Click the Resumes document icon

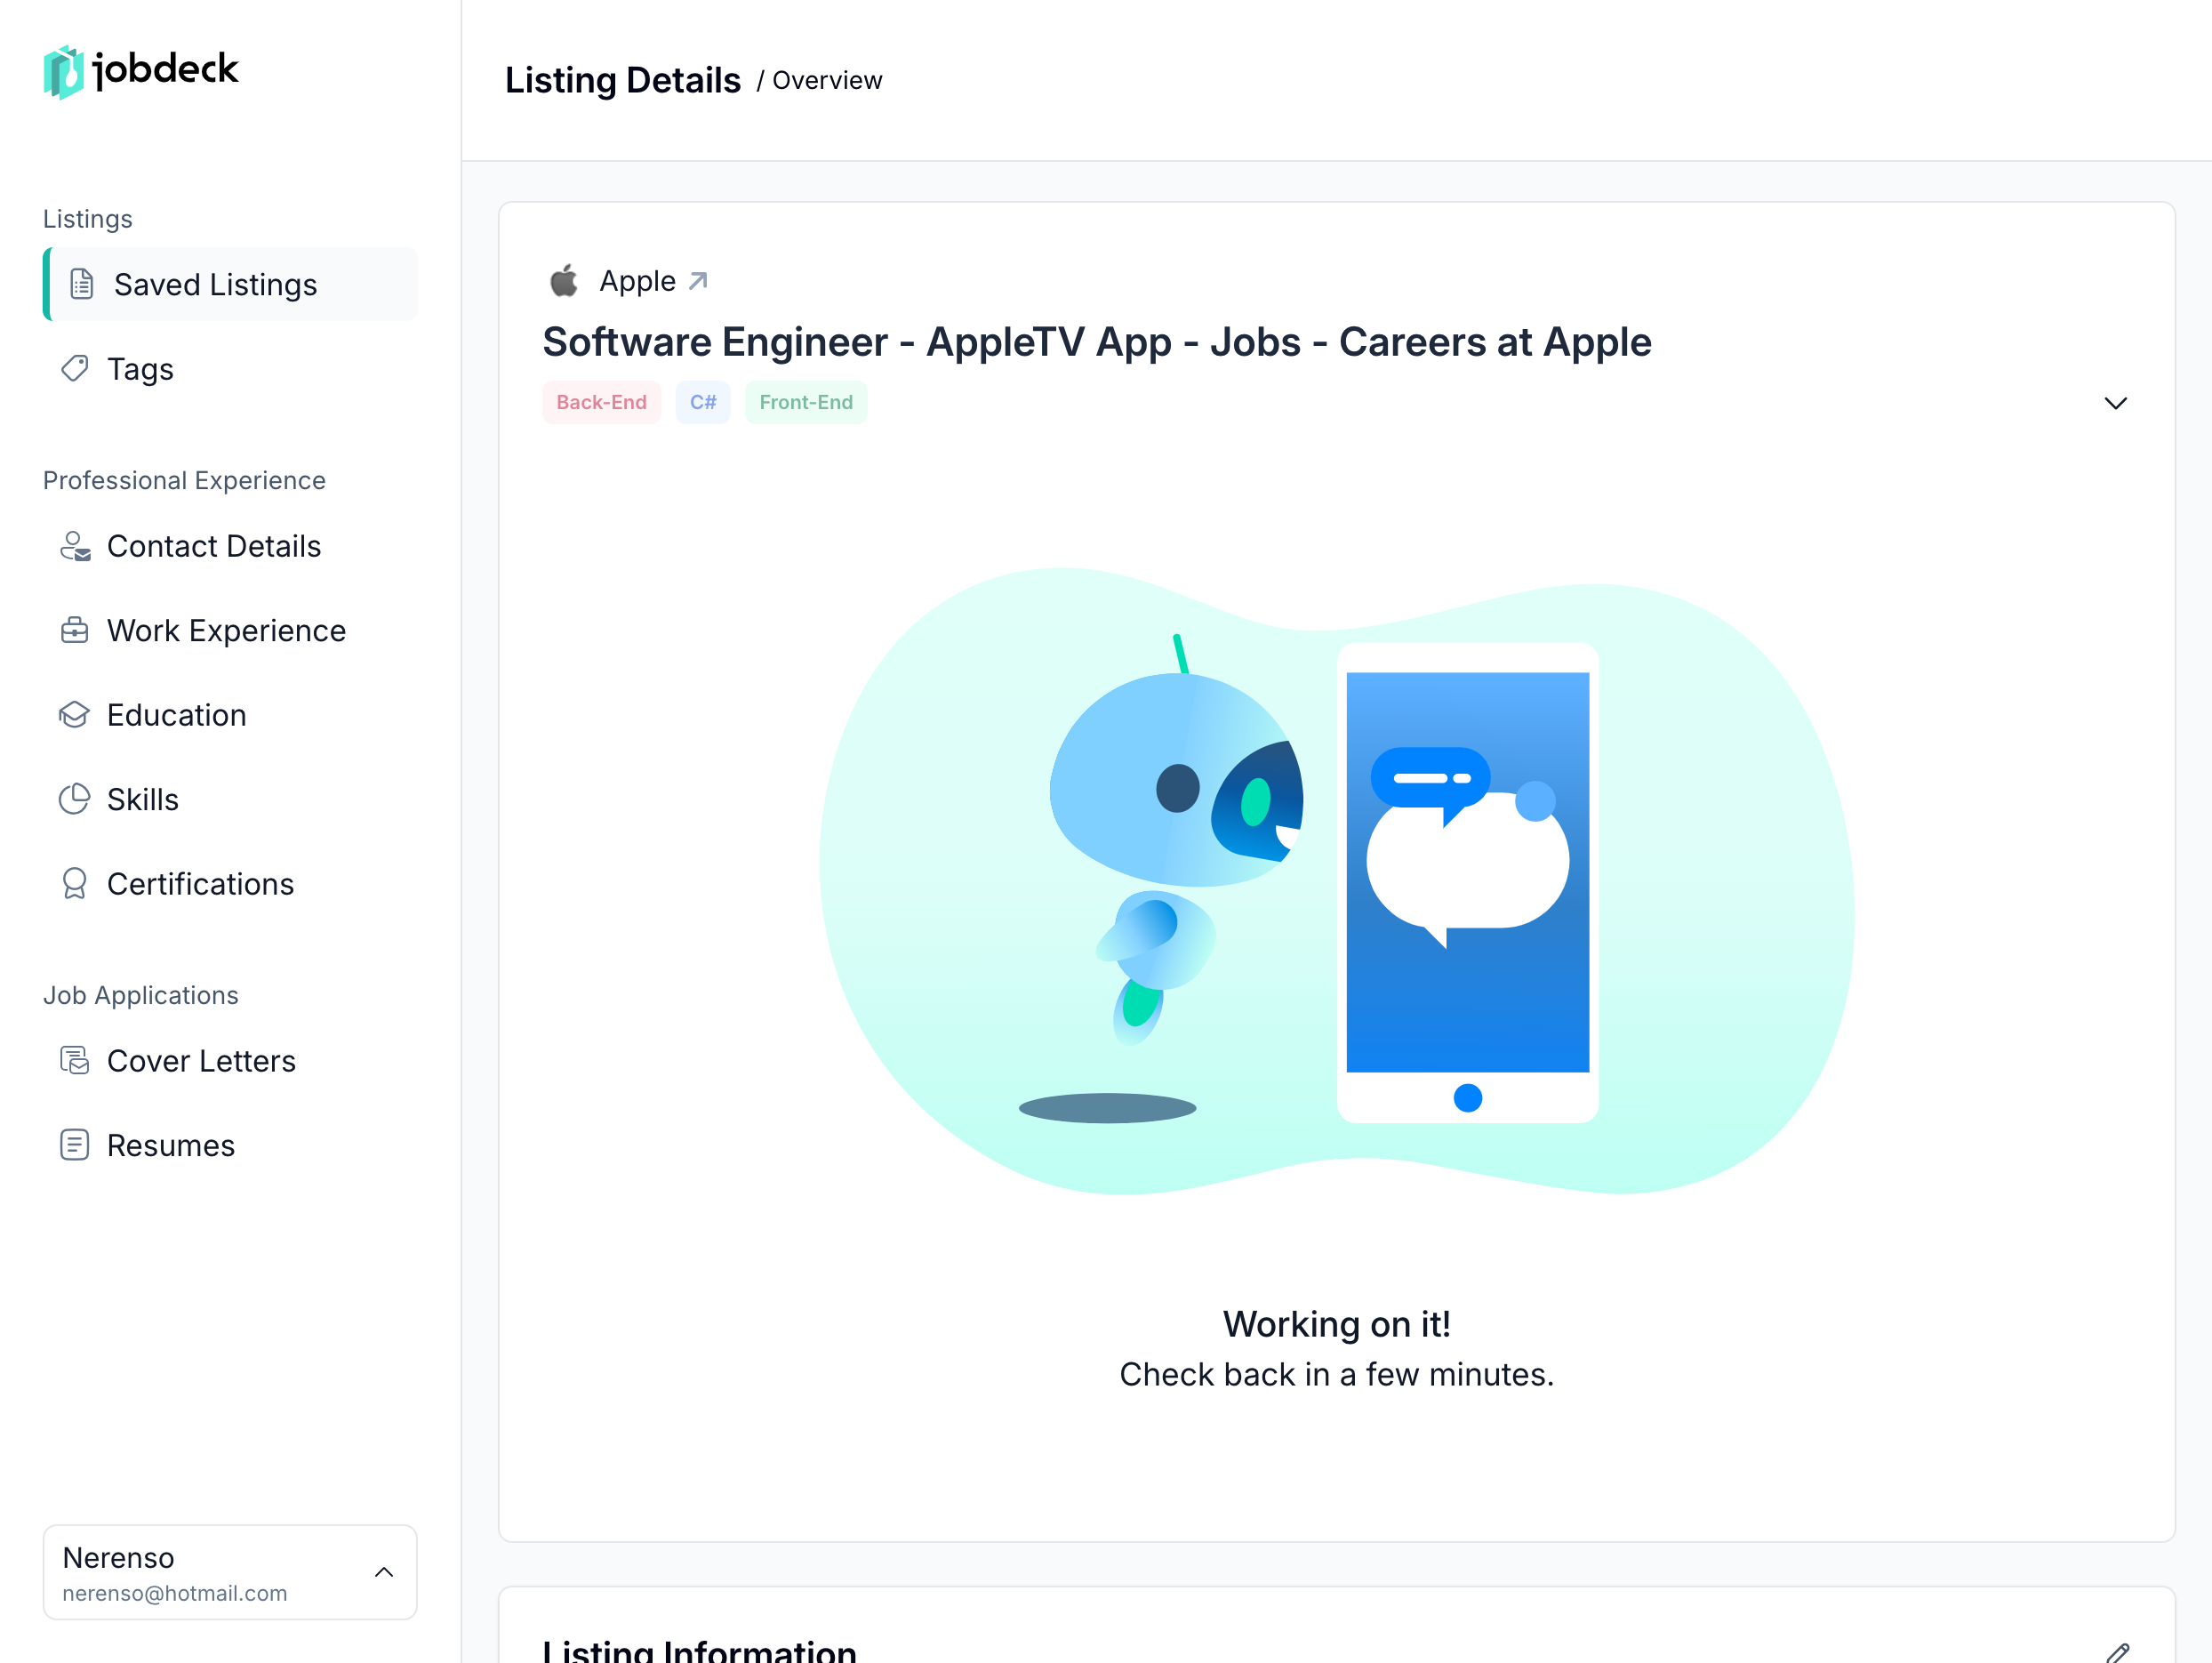pyautogui.click(x=75, y=1145)
